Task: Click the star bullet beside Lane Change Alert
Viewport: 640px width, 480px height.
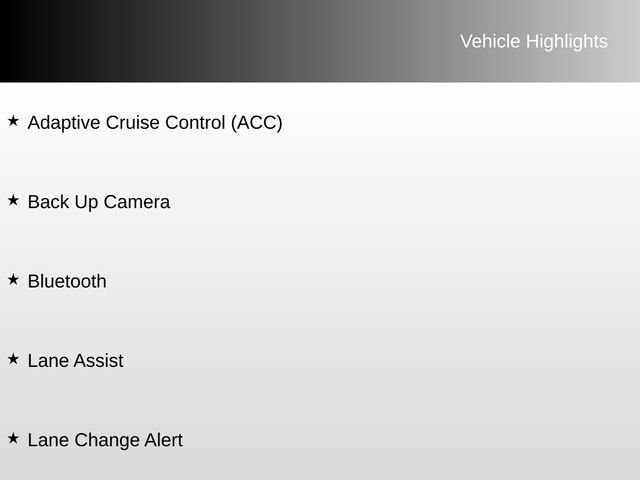Action: (x=13, y=438)
